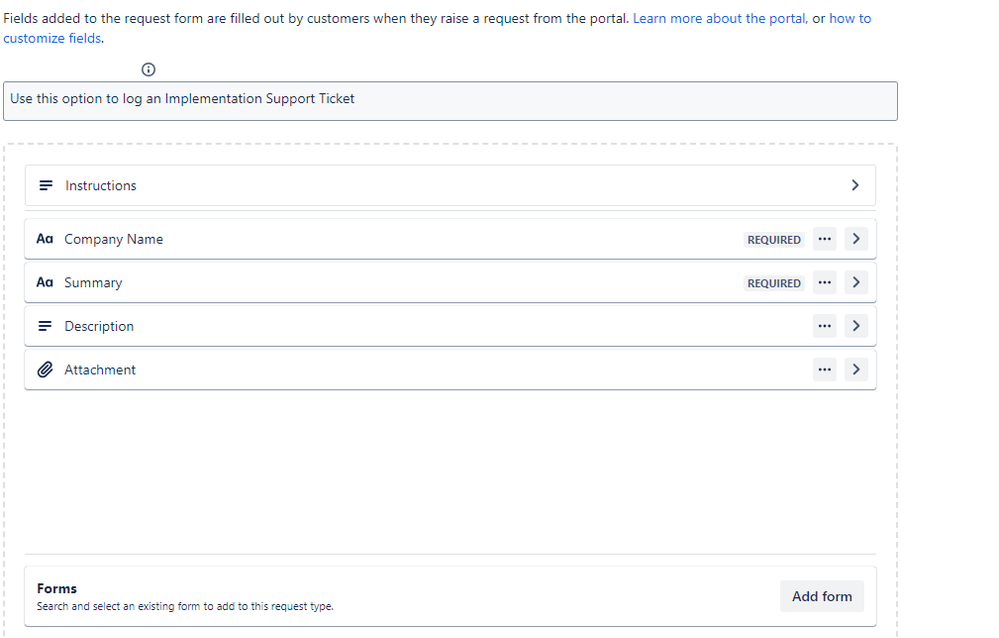Open Learn more about the portal link

(719, 19)
